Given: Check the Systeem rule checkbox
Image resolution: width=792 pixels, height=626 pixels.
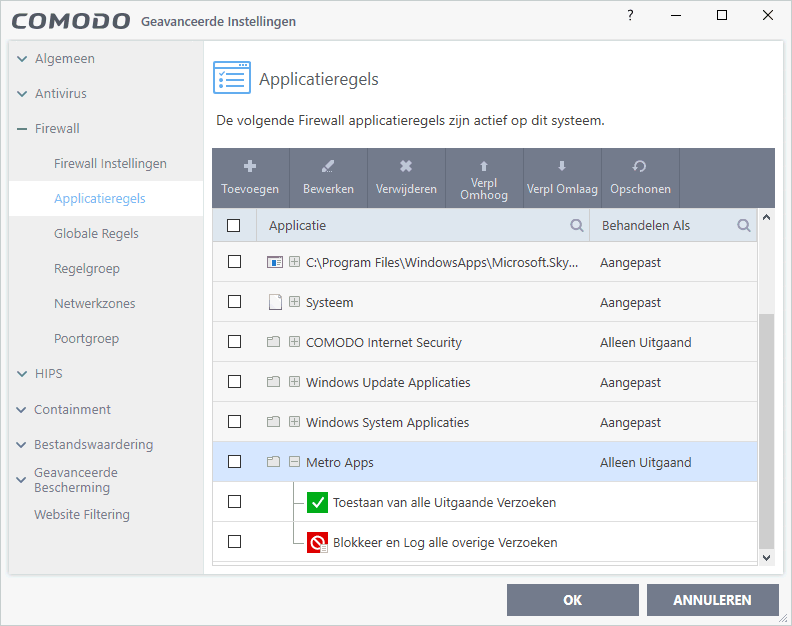Looking at the screenshot, I should [x=234, y=302].
